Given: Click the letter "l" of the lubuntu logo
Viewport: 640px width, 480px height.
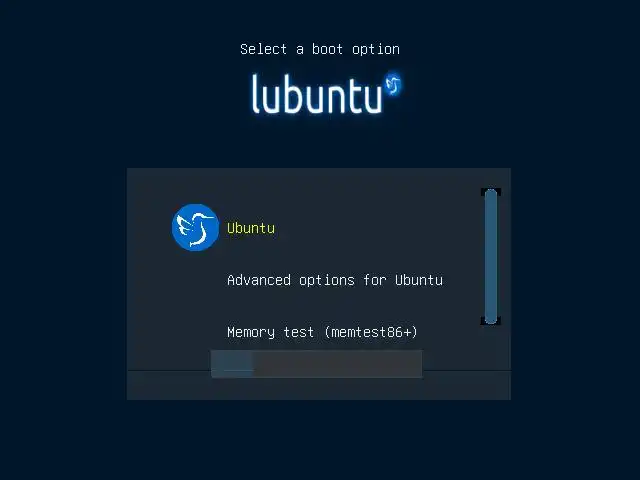Looking at the screenshot, I should [x=256, y=93].
